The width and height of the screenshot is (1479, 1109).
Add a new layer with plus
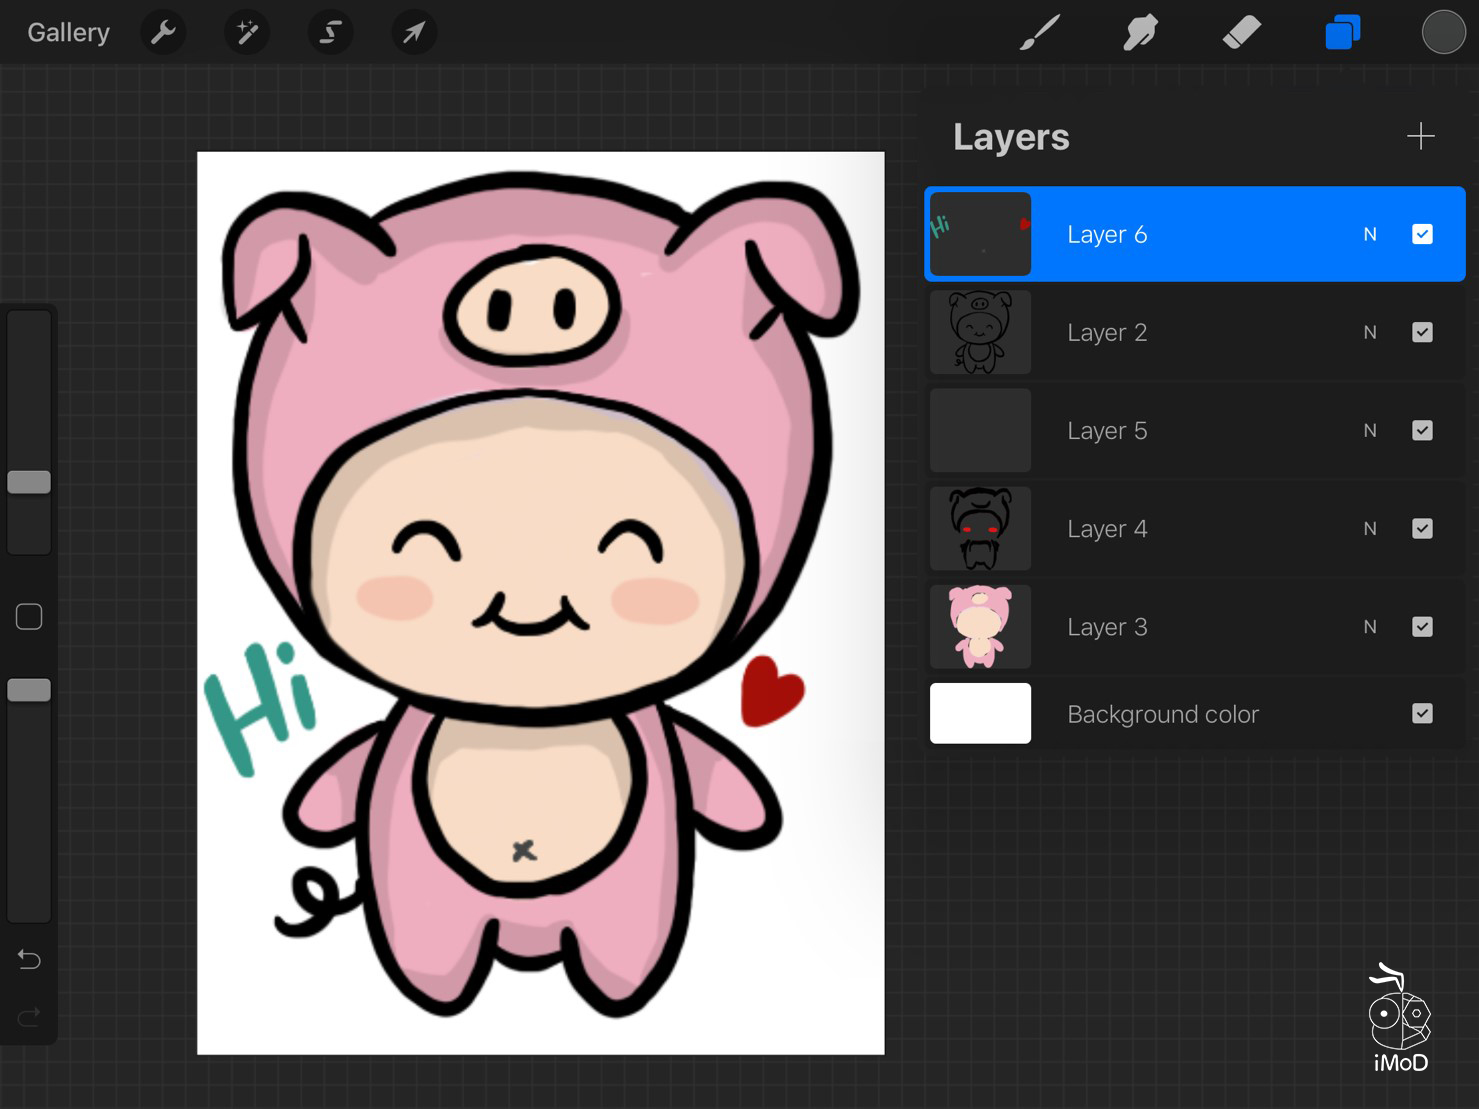coord(1420,136)
